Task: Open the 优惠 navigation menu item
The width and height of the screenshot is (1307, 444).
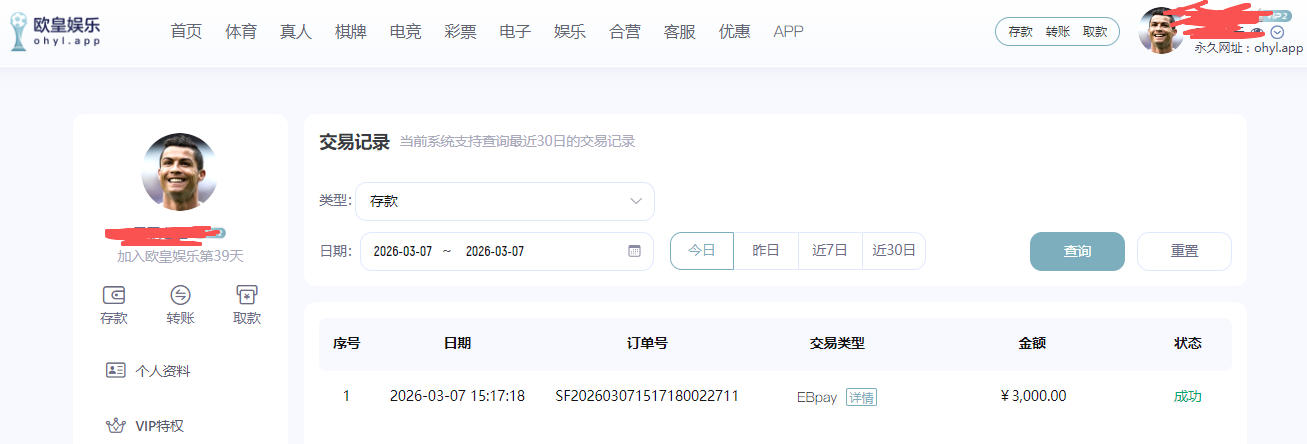Action: (x=734, y=32)
